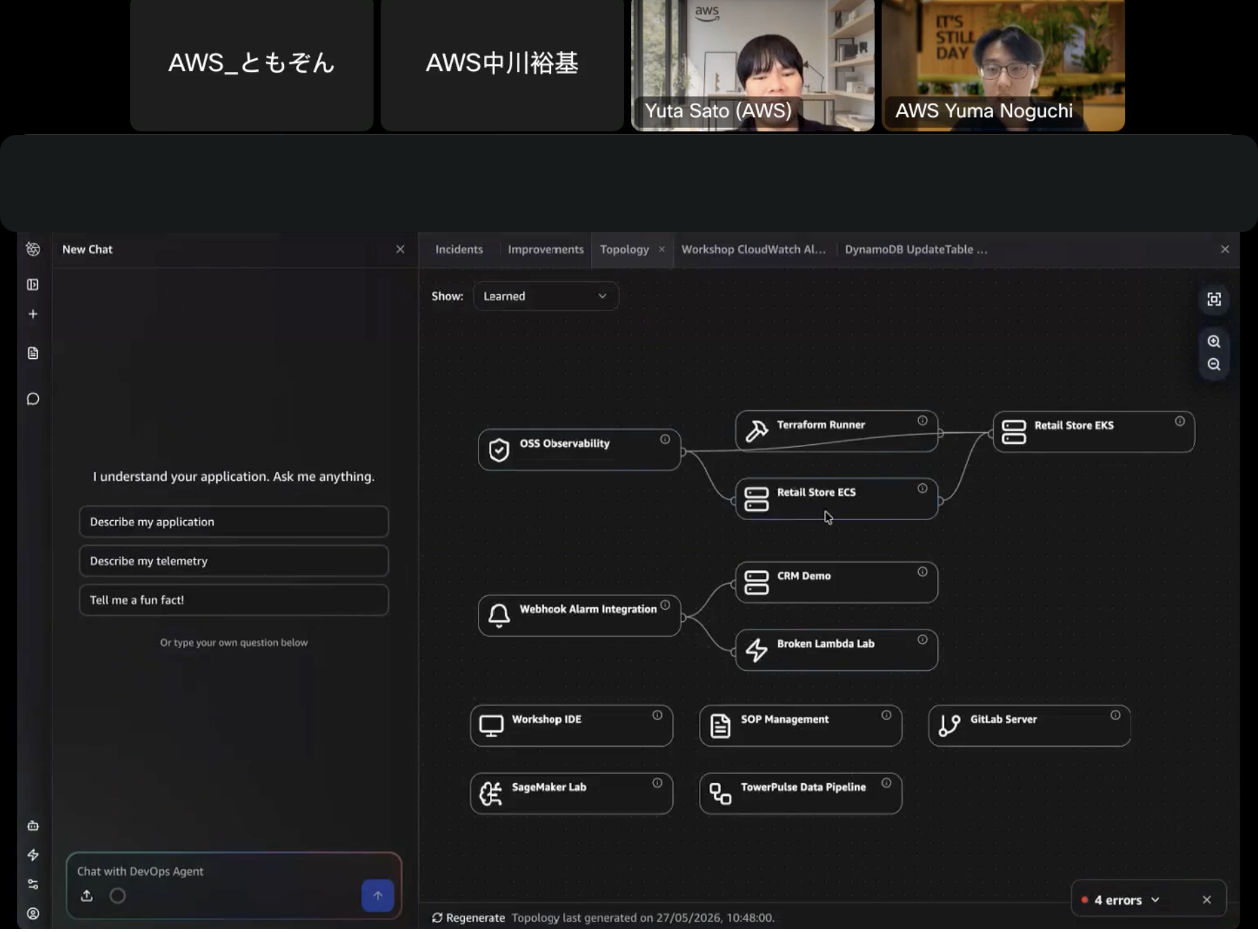Select the AWS中川裕基 participant tile
The height and width of the screenshot is (932, 1258).
coord(502,65)
